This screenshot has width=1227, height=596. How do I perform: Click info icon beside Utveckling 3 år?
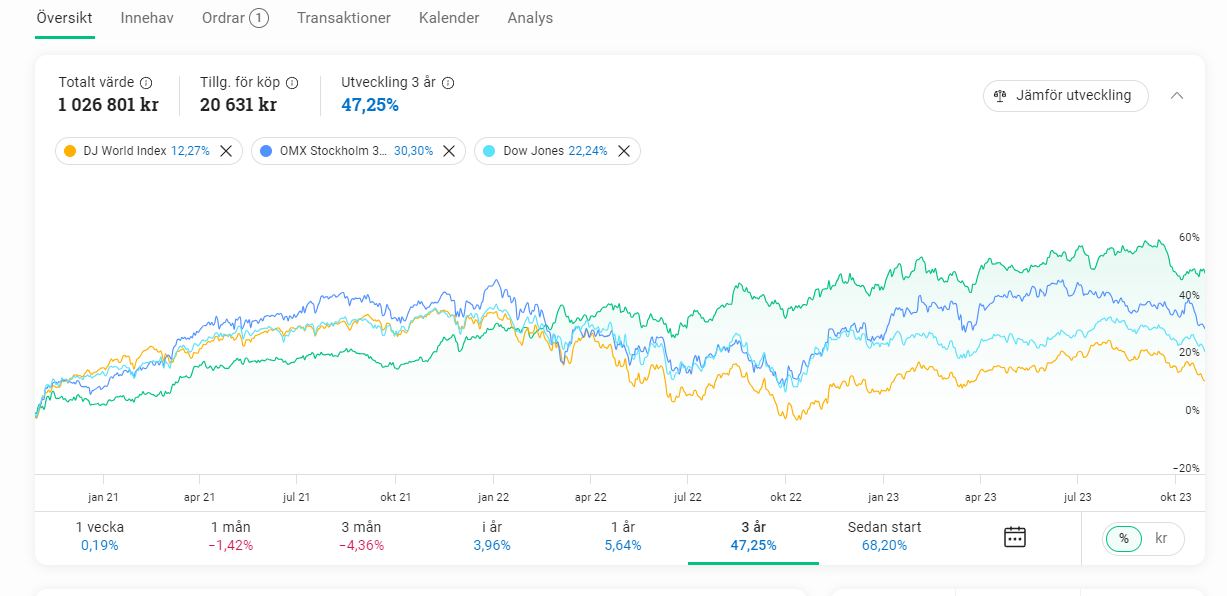[x=448, y=83]
